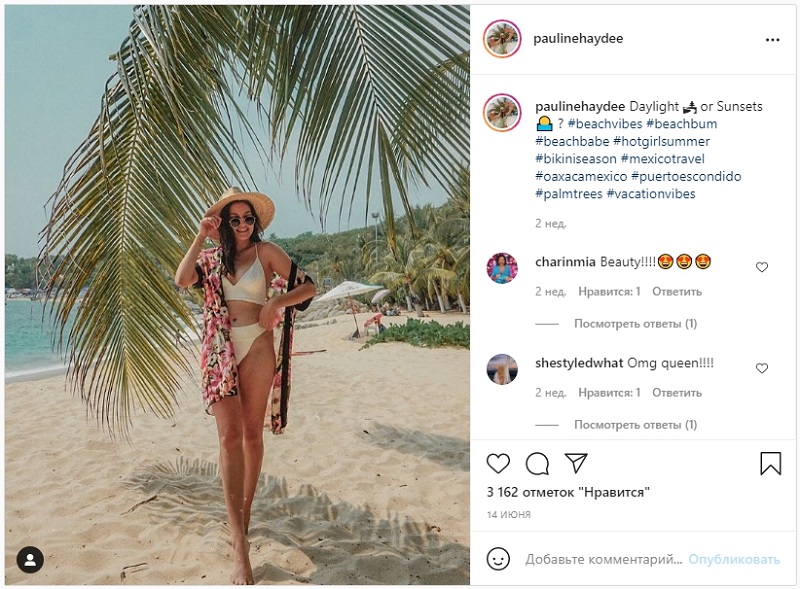Reply to charinmia's comment
The image size is (800, 589).
(677, 292)
